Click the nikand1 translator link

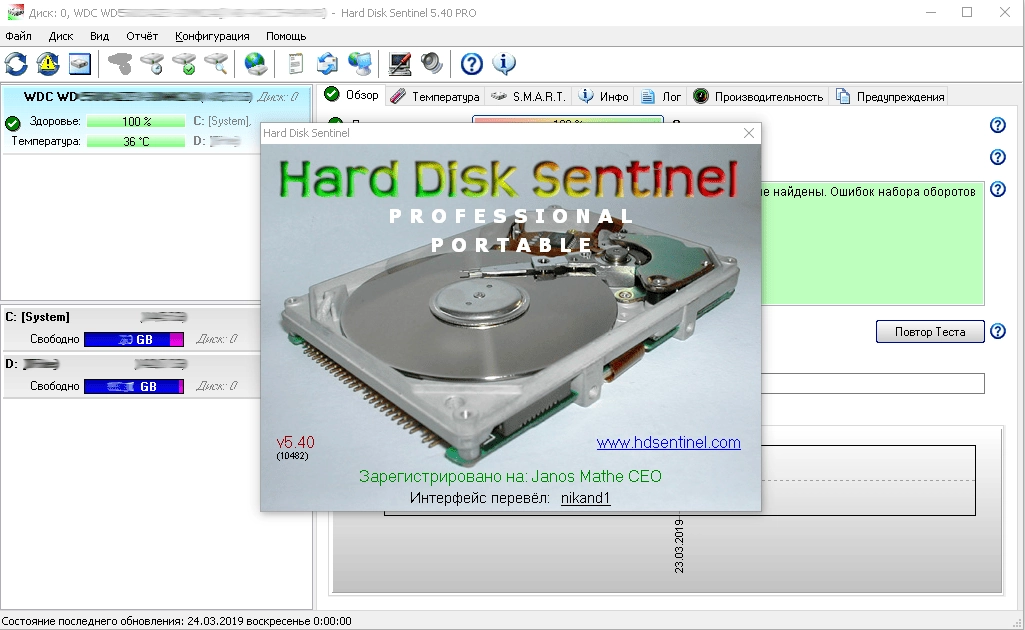tap(585, 498)
